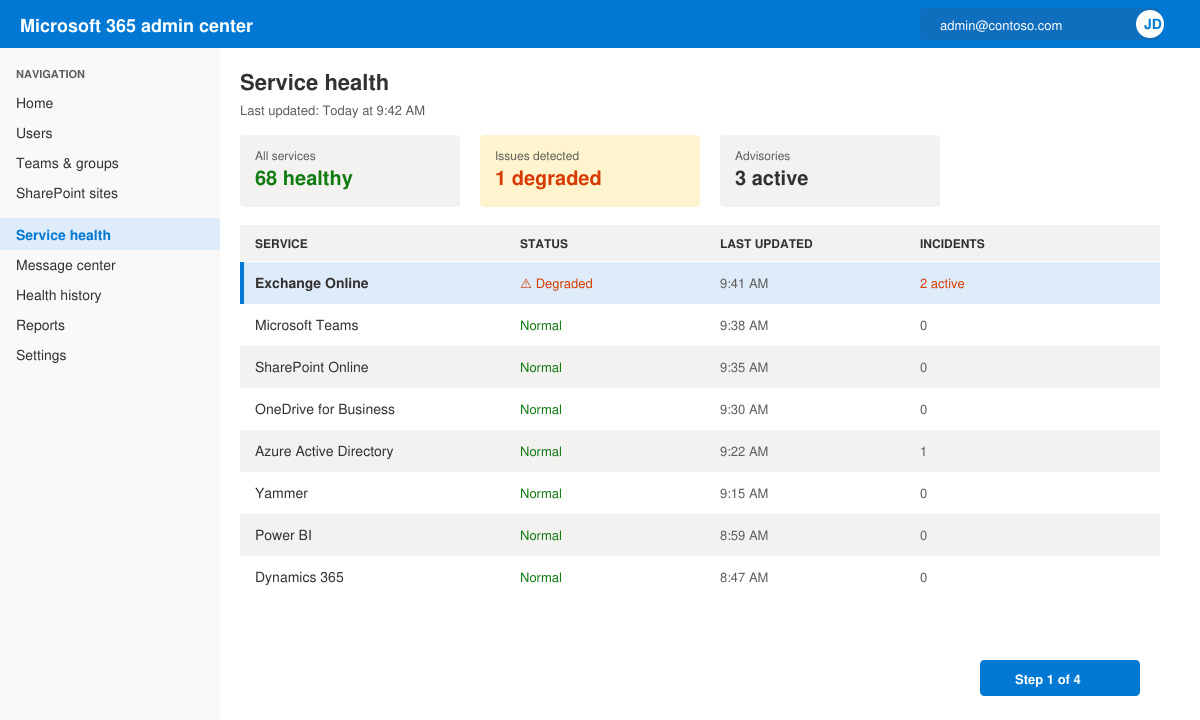The height and width of the screenshot is (720, 1200).
Task: Click the warning icon beside Degraded status
Action: click(526, 284)
